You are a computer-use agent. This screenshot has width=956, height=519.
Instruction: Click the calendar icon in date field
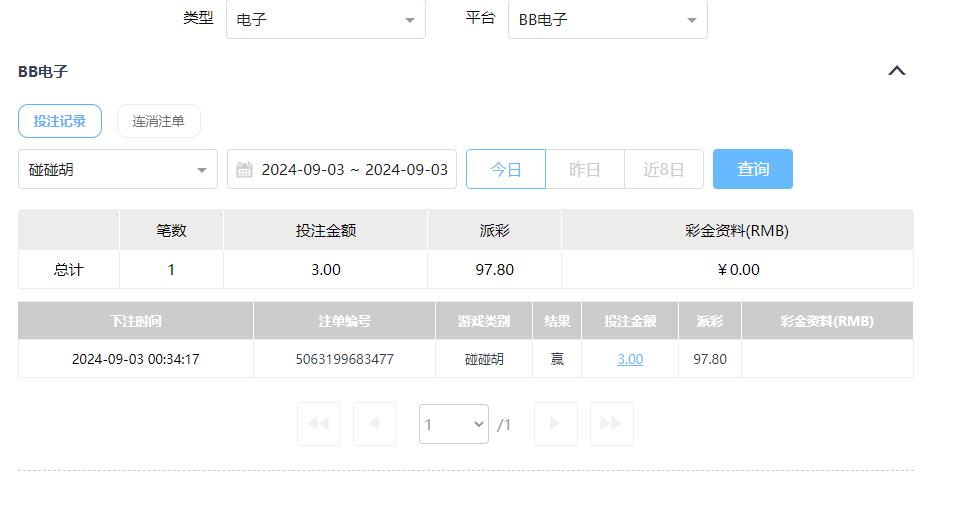244,170
